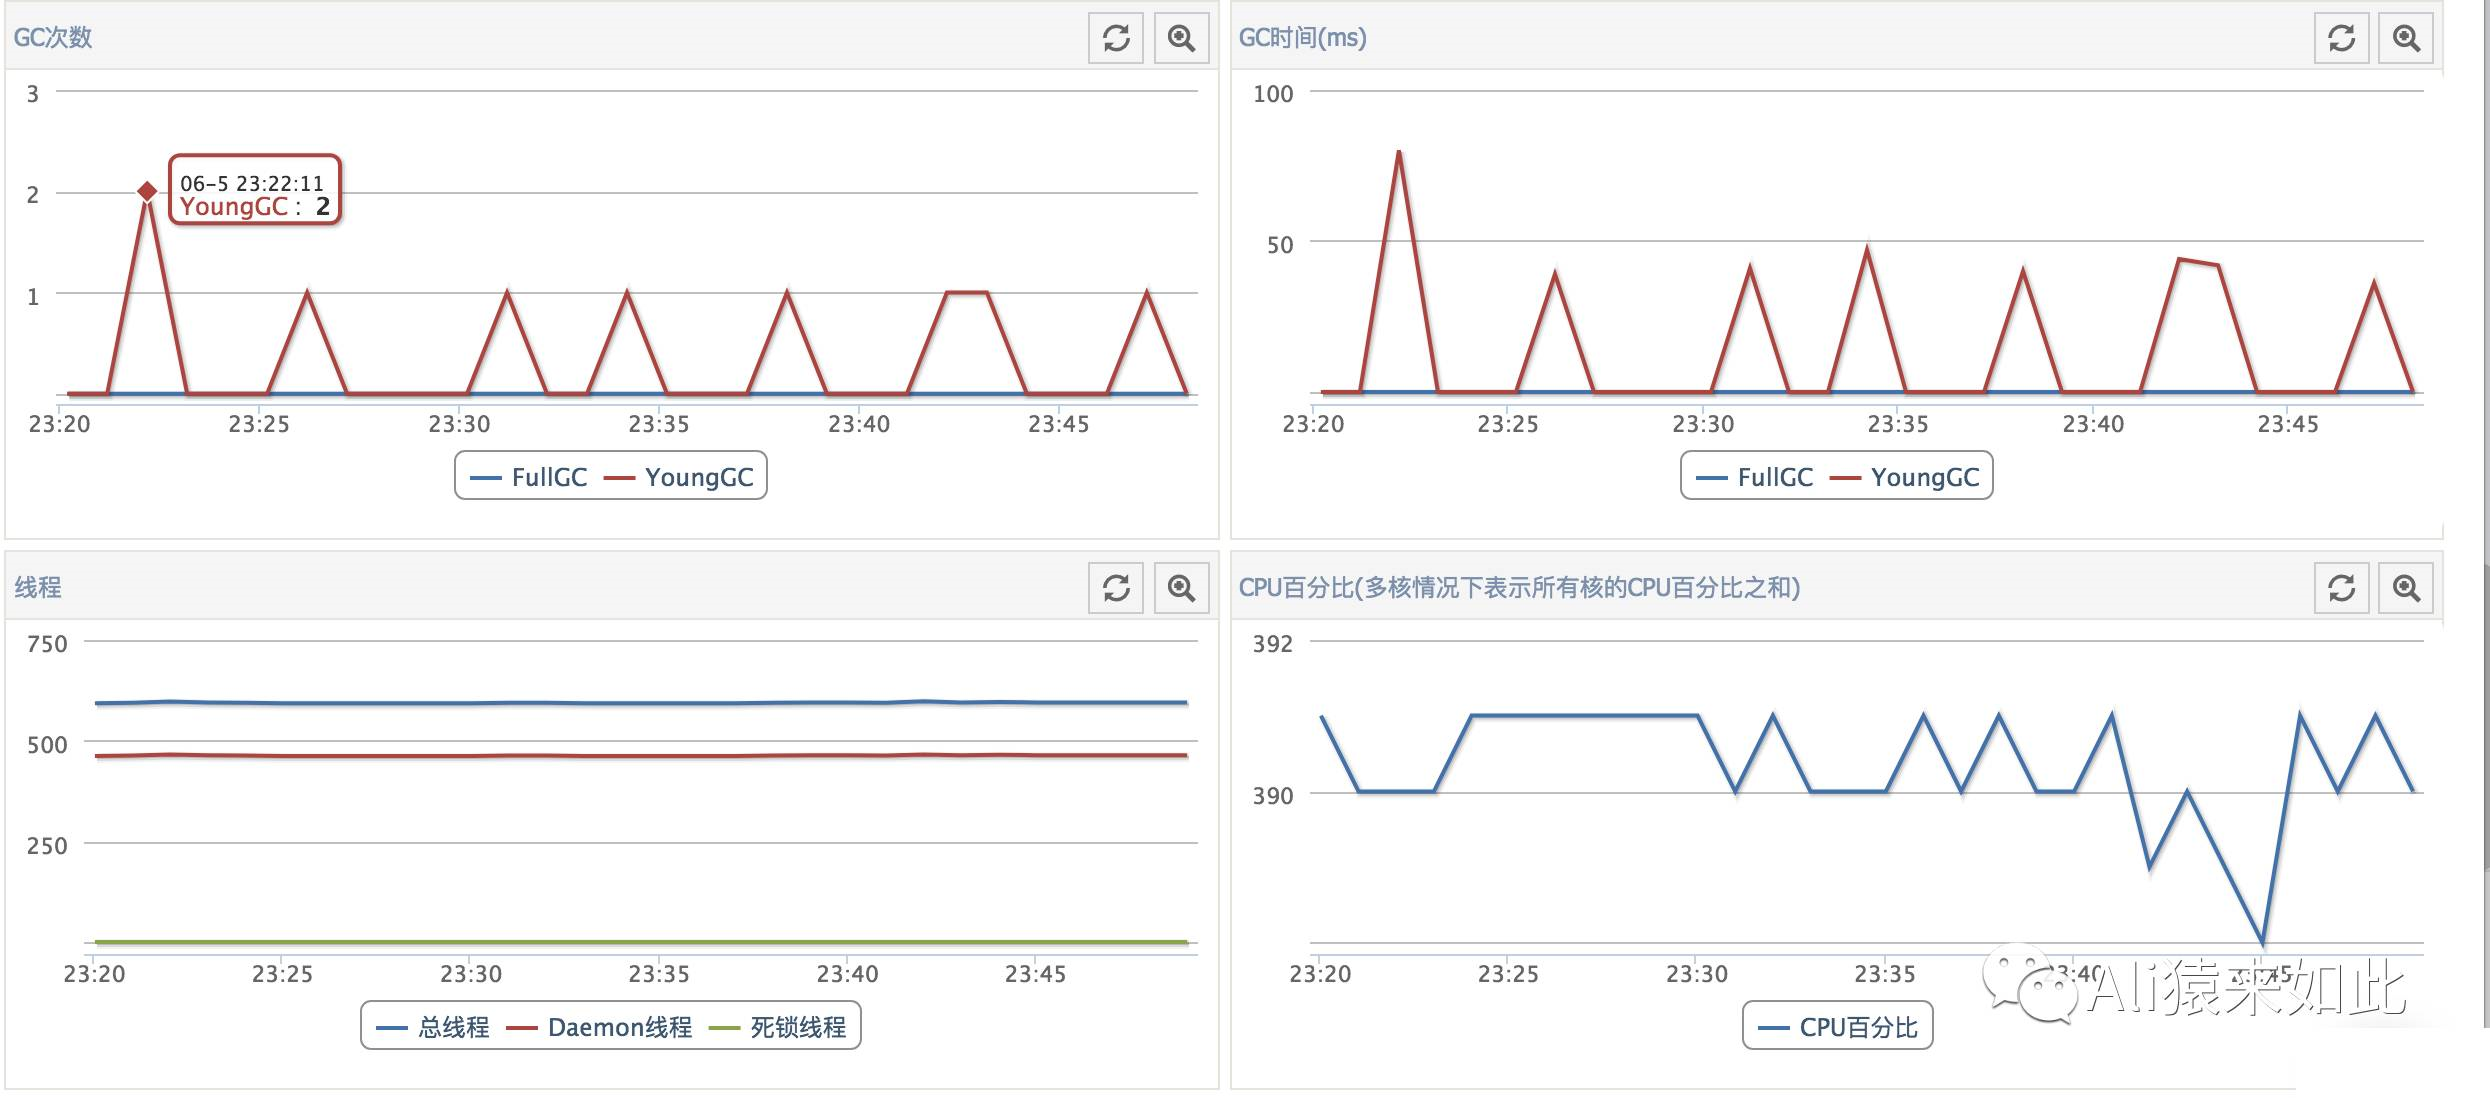Click the YoungGC peak marker at 23:22:11

coord(147,191)
